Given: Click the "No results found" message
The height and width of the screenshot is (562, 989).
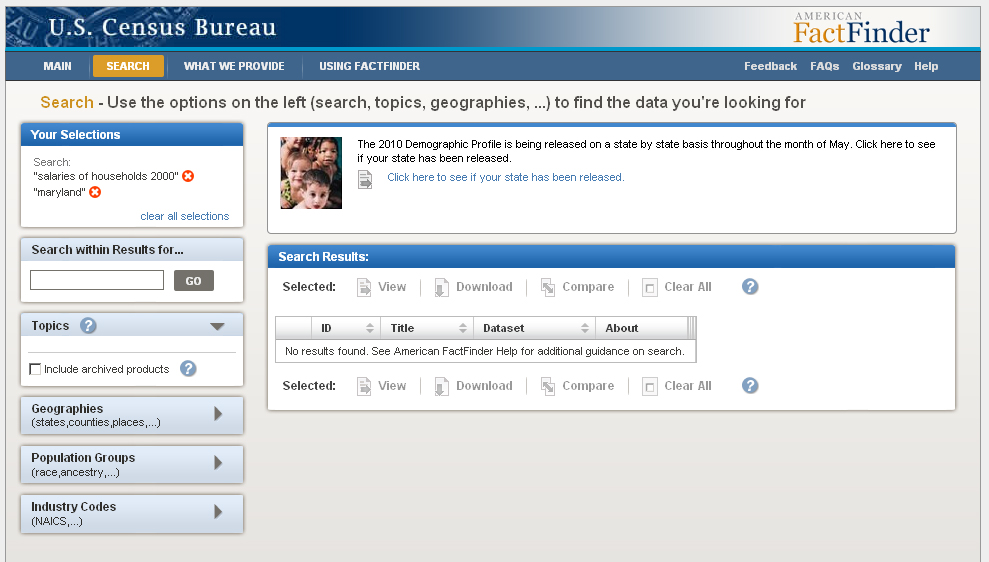Looking at the screenshot, I should [484, 351].
